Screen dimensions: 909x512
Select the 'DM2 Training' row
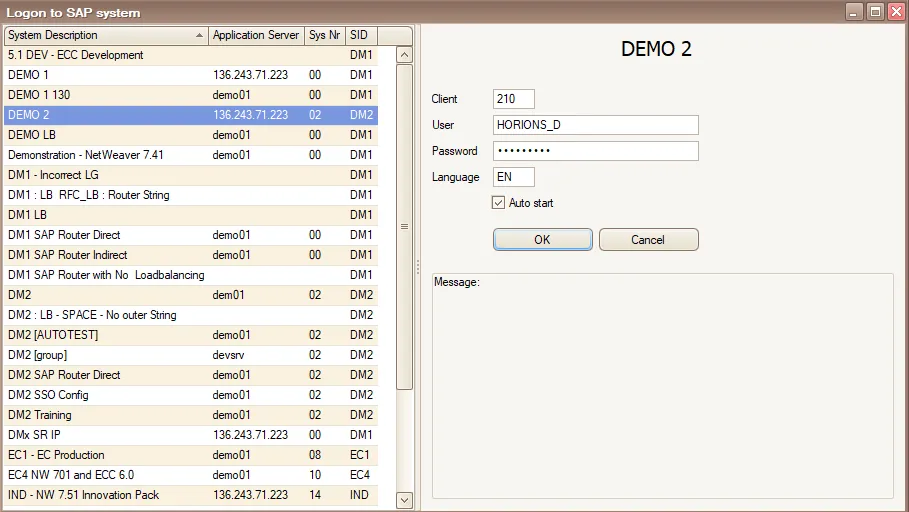[191, 415]
